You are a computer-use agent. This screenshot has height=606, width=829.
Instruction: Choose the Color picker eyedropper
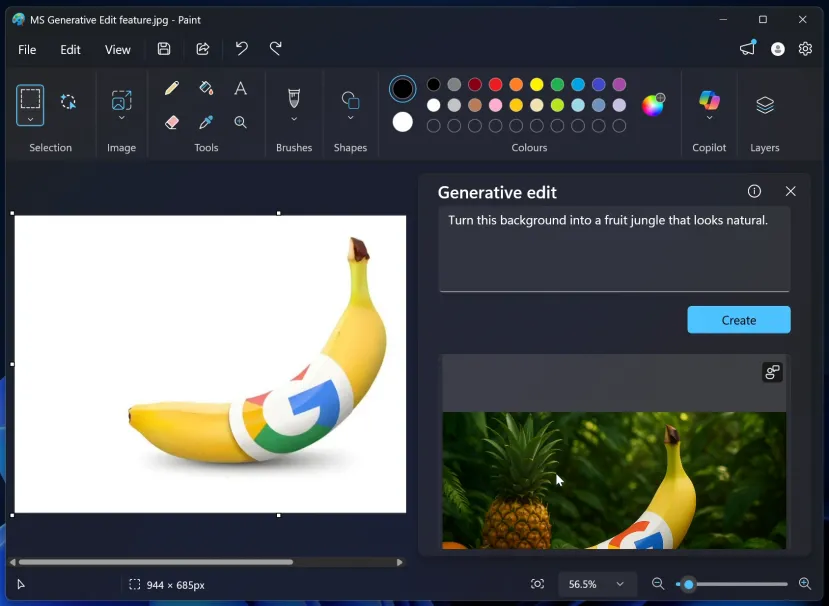[x=206, y=122]
